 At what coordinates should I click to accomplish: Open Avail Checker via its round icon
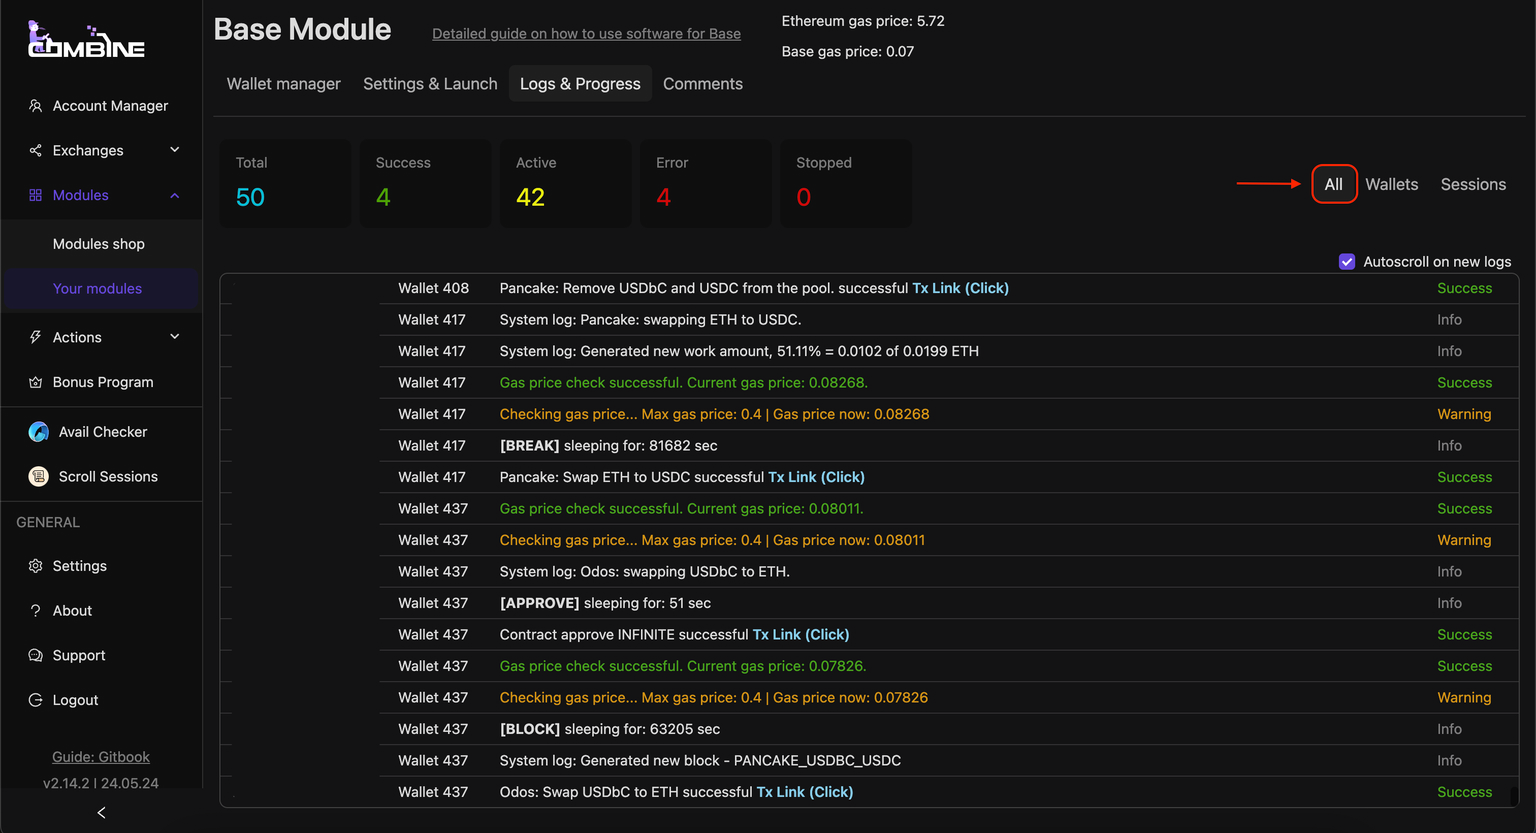point(39,432)
